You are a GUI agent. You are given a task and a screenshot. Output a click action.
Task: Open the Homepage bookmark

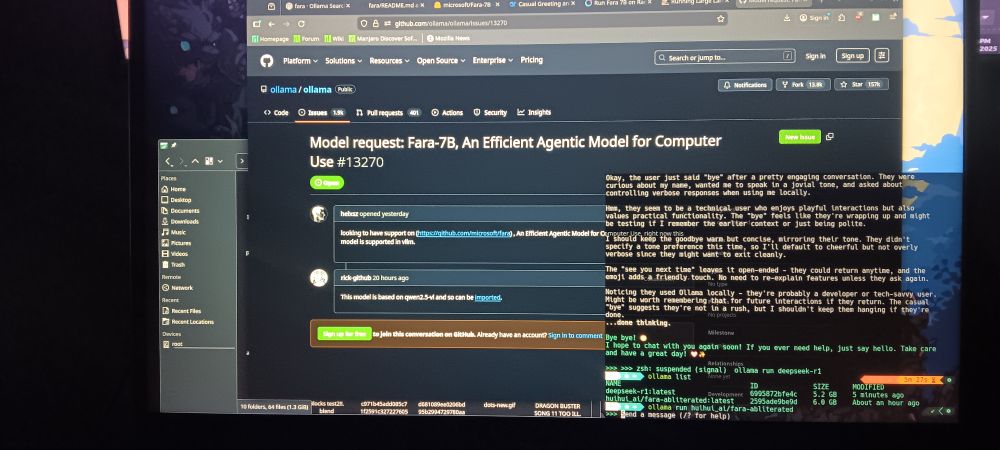pyautogui.click(x=270, y=39)
